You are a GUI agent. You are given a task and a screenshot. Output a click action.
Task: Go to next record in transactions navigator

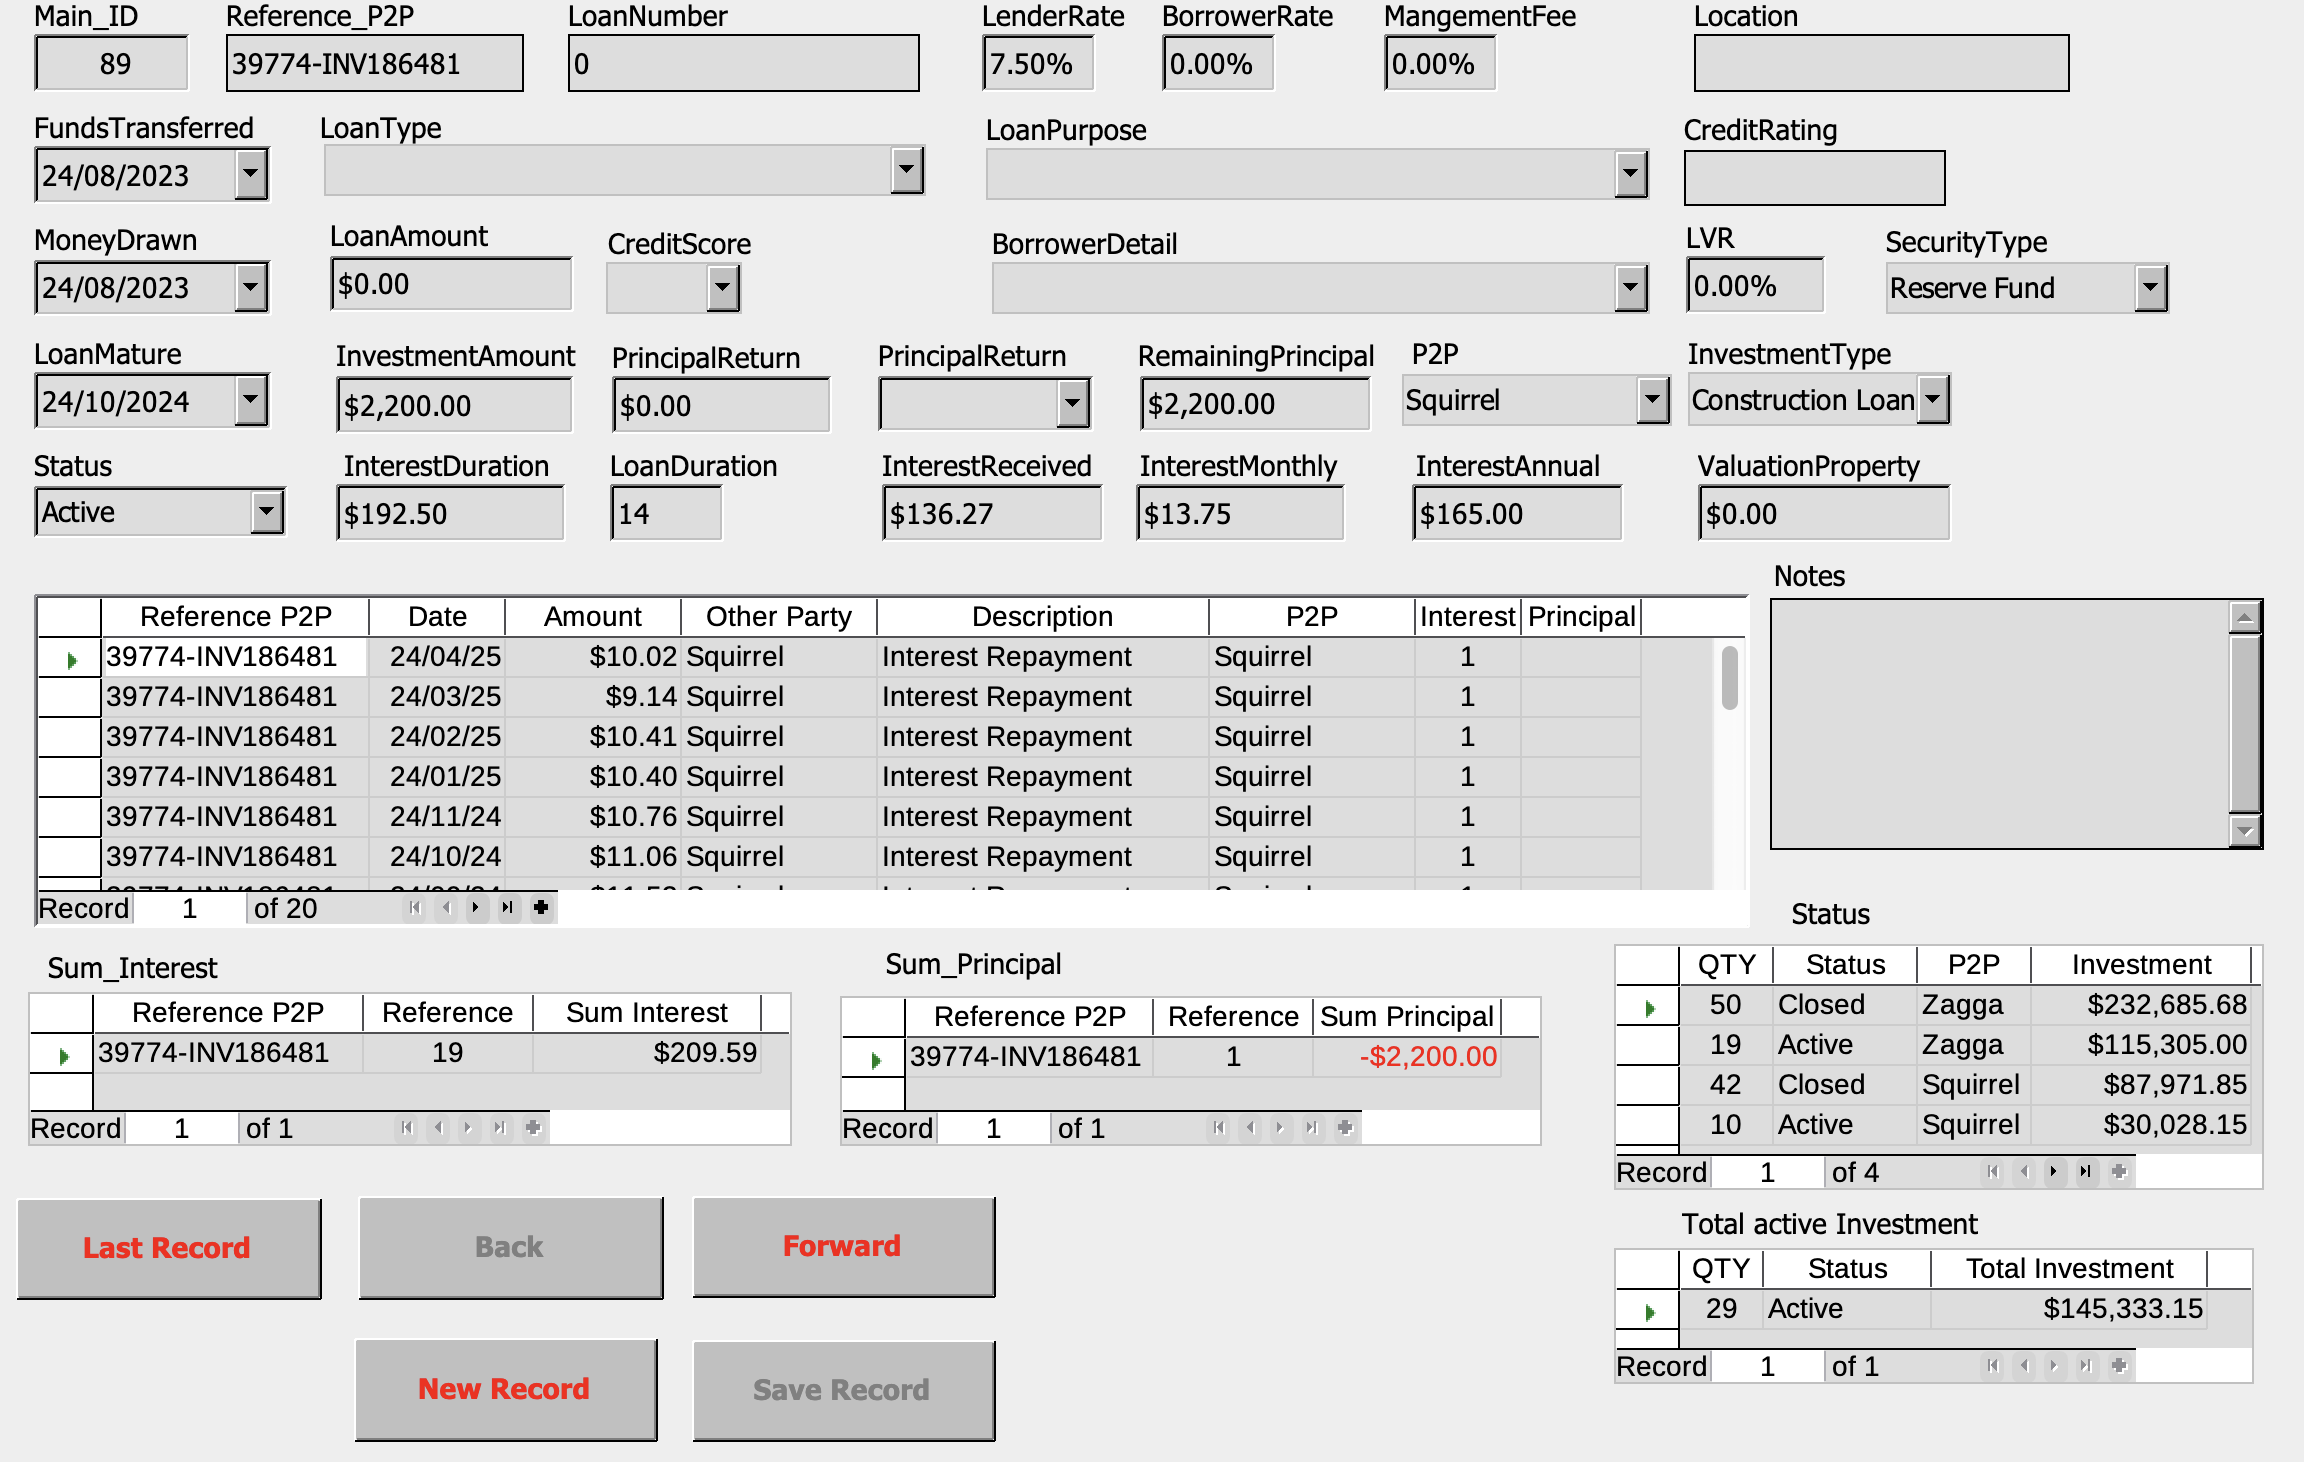[x=476, y=908]
